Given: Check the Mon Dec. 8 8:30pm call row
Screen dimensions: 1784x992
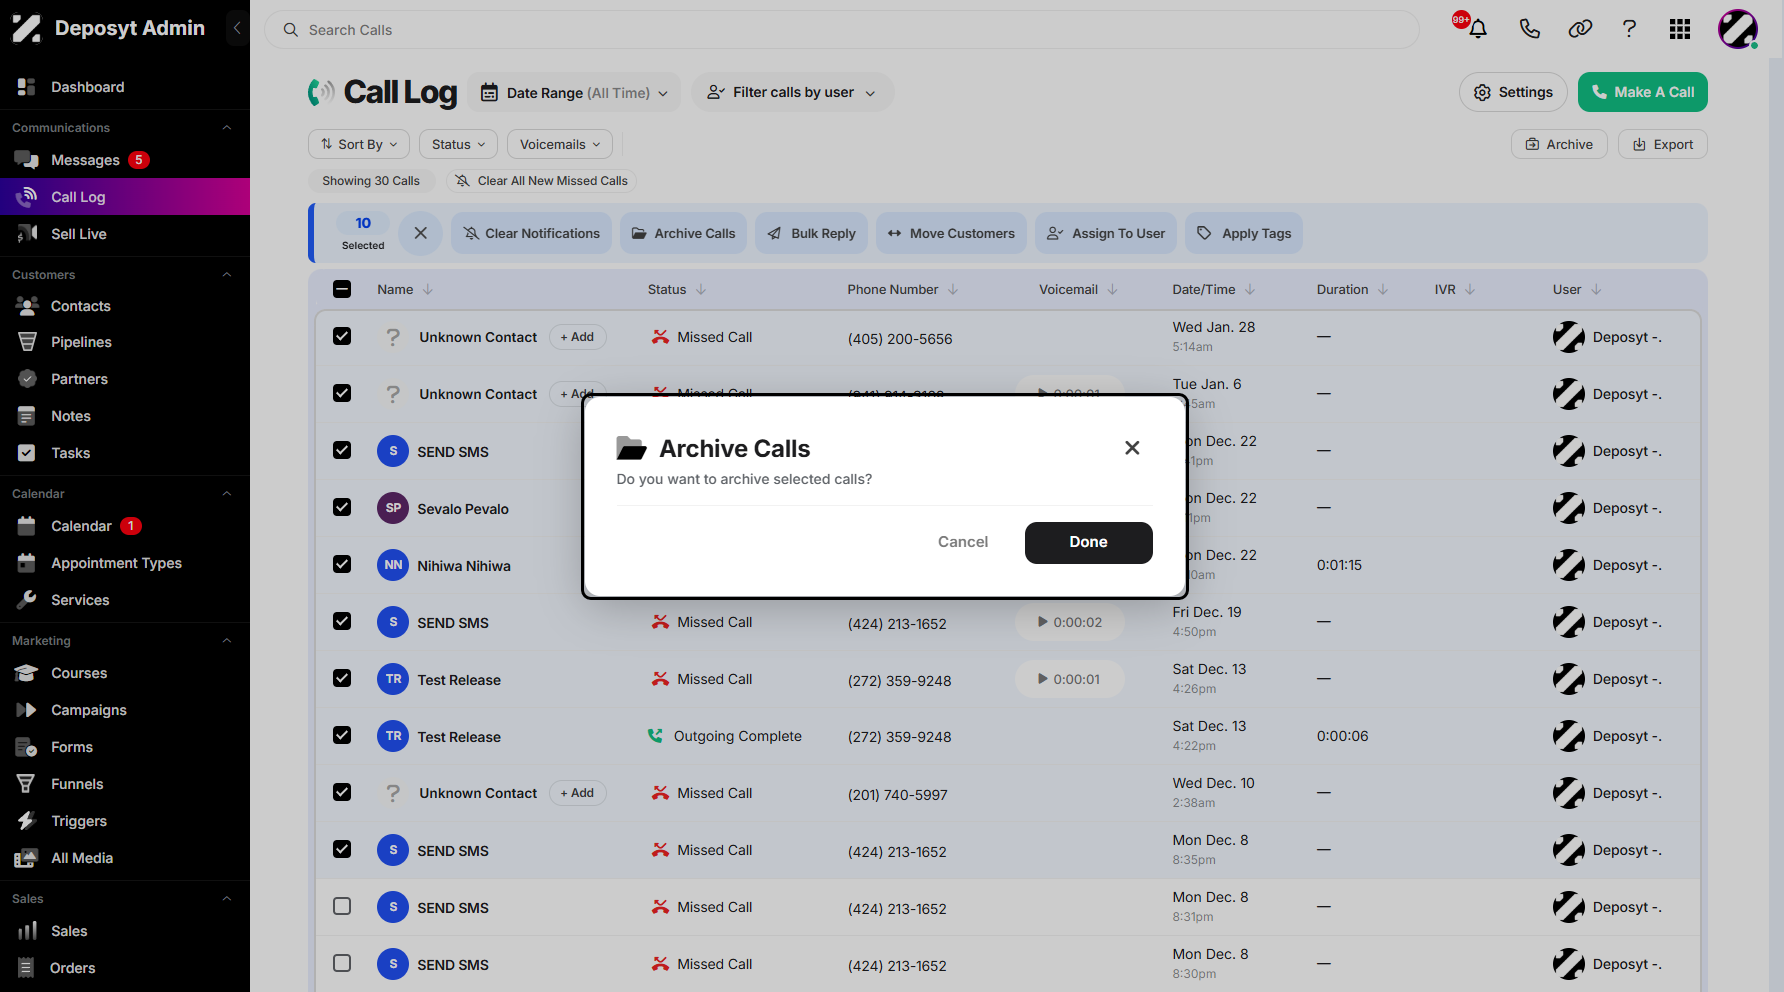Looking at the screenshot, I should 342,963.
